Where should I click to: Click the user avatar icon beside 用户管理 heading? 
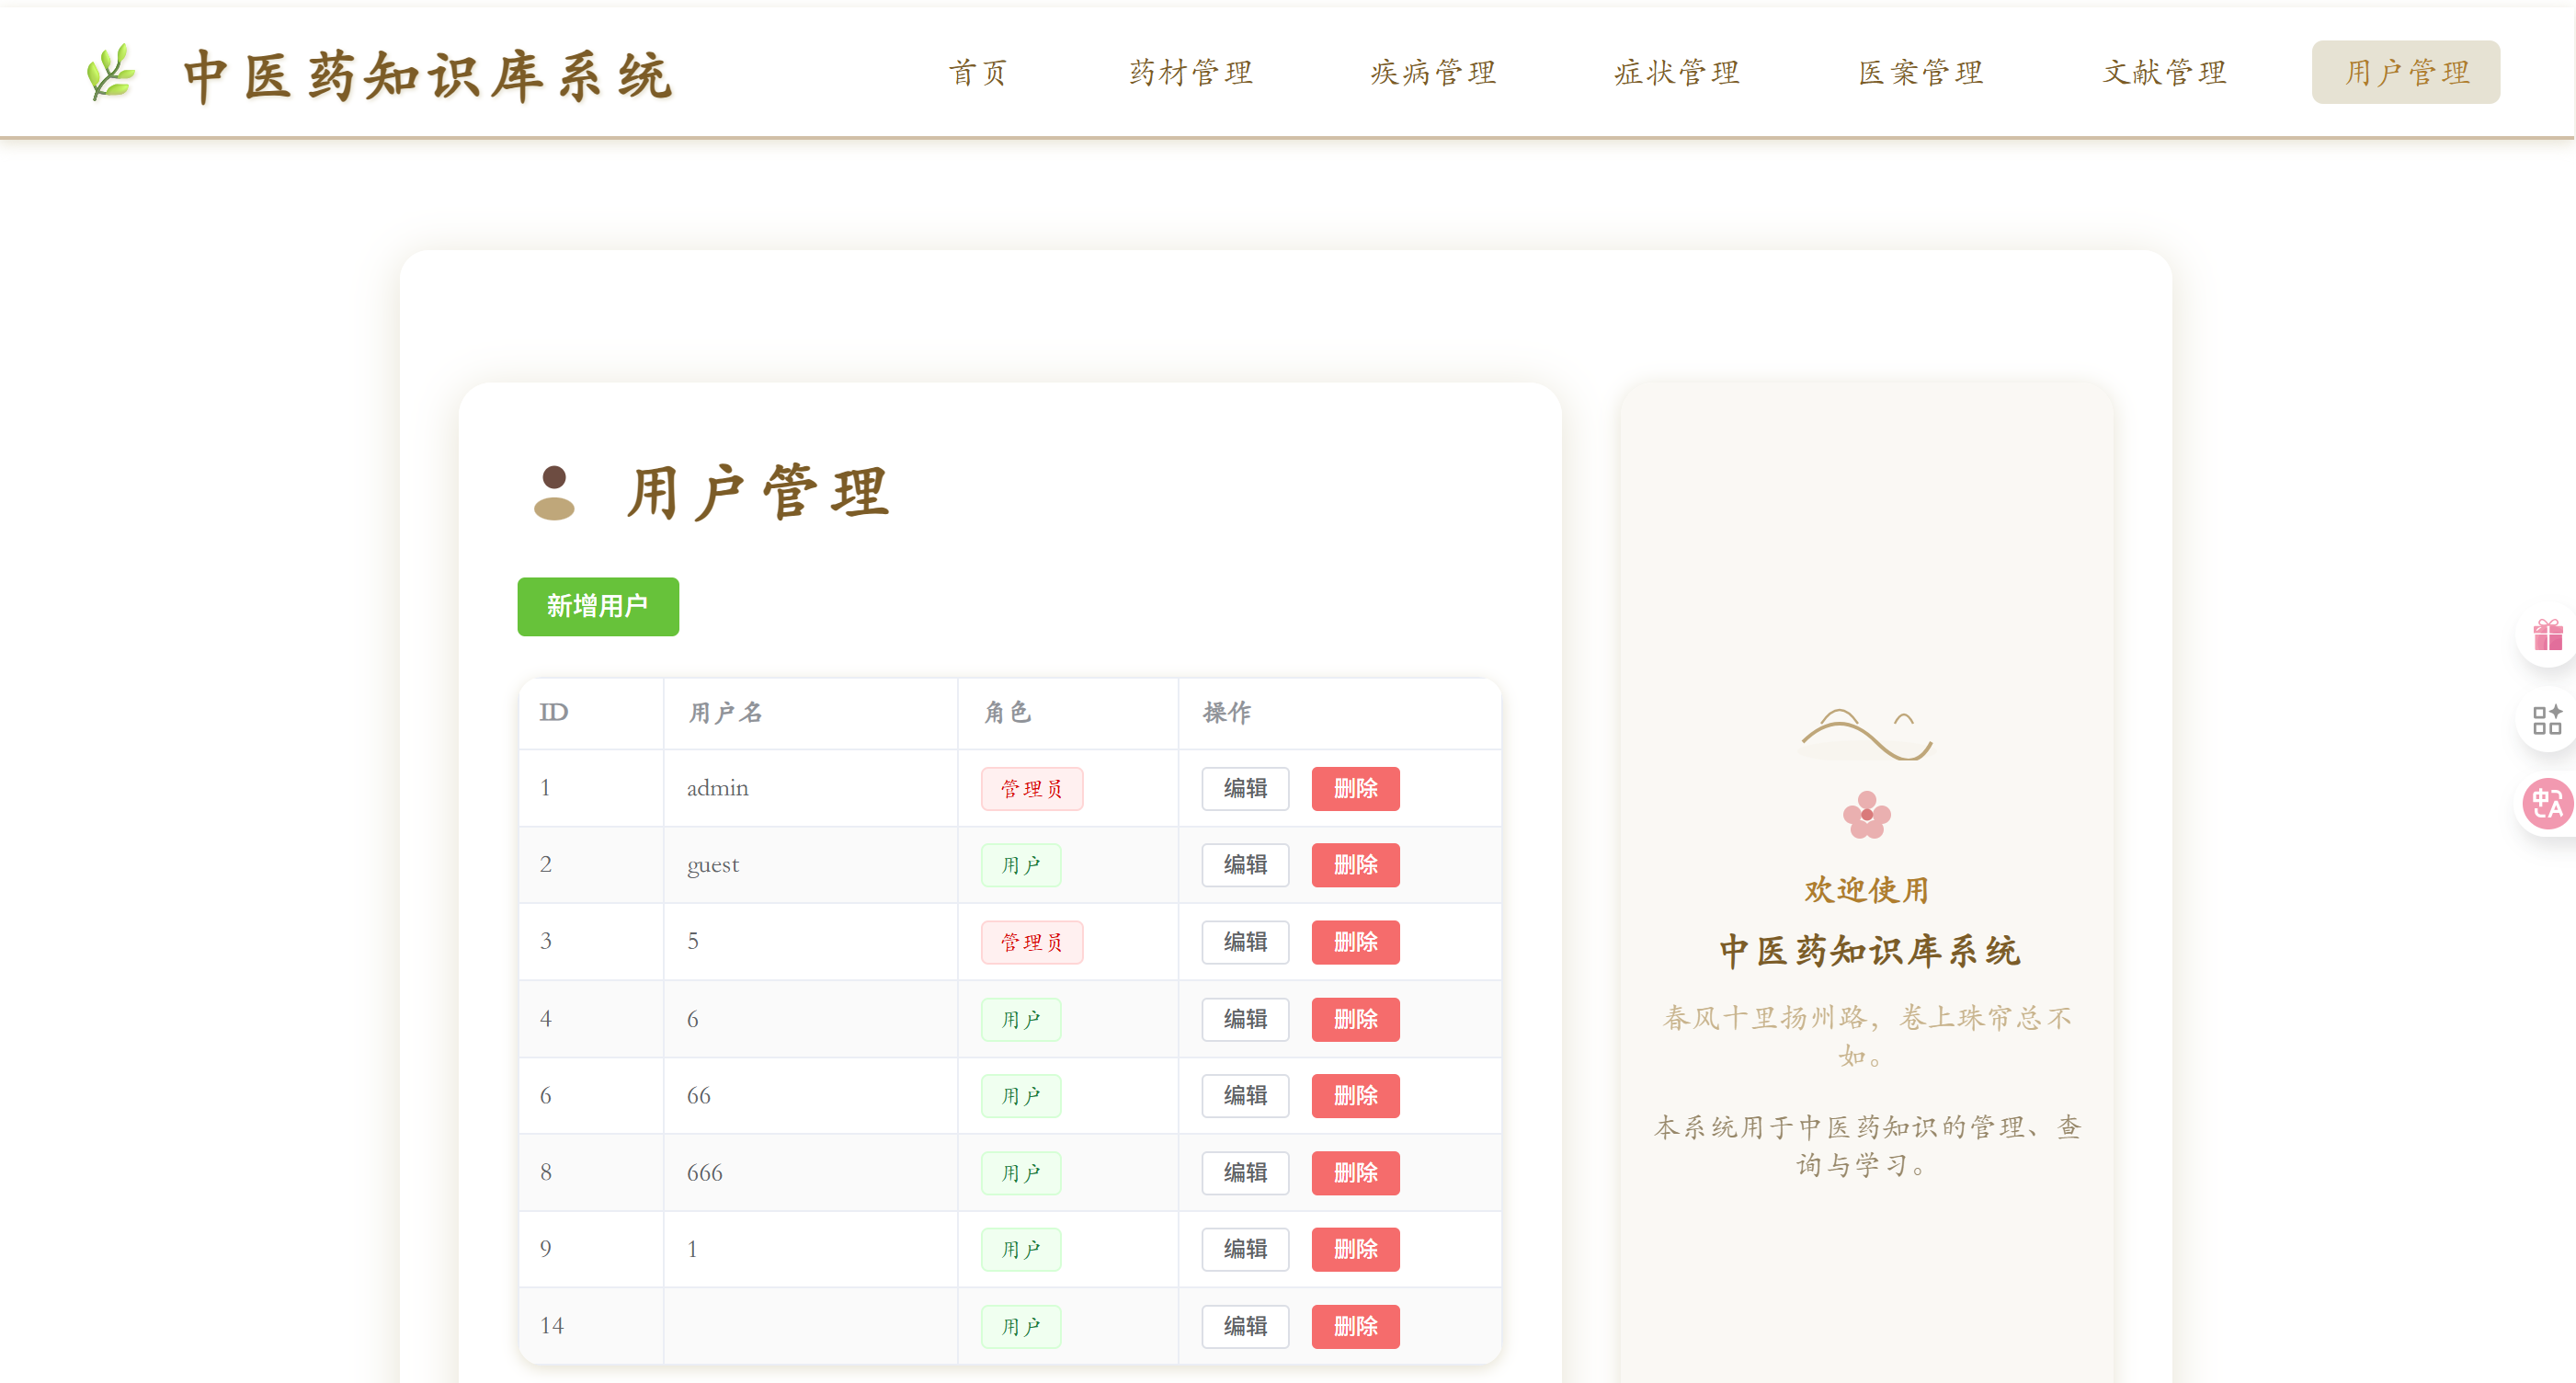click(554, 493)
